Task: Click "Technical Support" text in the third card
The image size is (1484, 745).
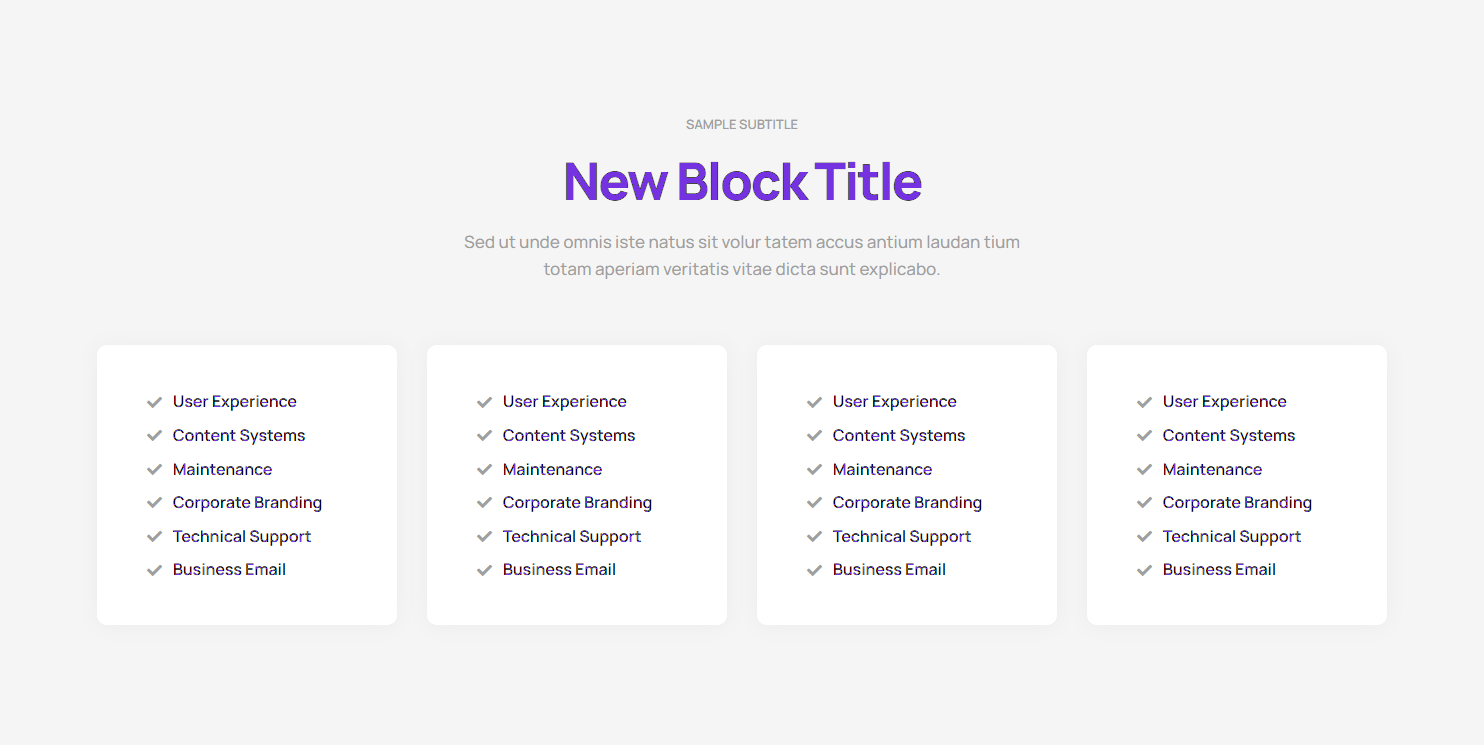Action: click(x=902, y=537)
